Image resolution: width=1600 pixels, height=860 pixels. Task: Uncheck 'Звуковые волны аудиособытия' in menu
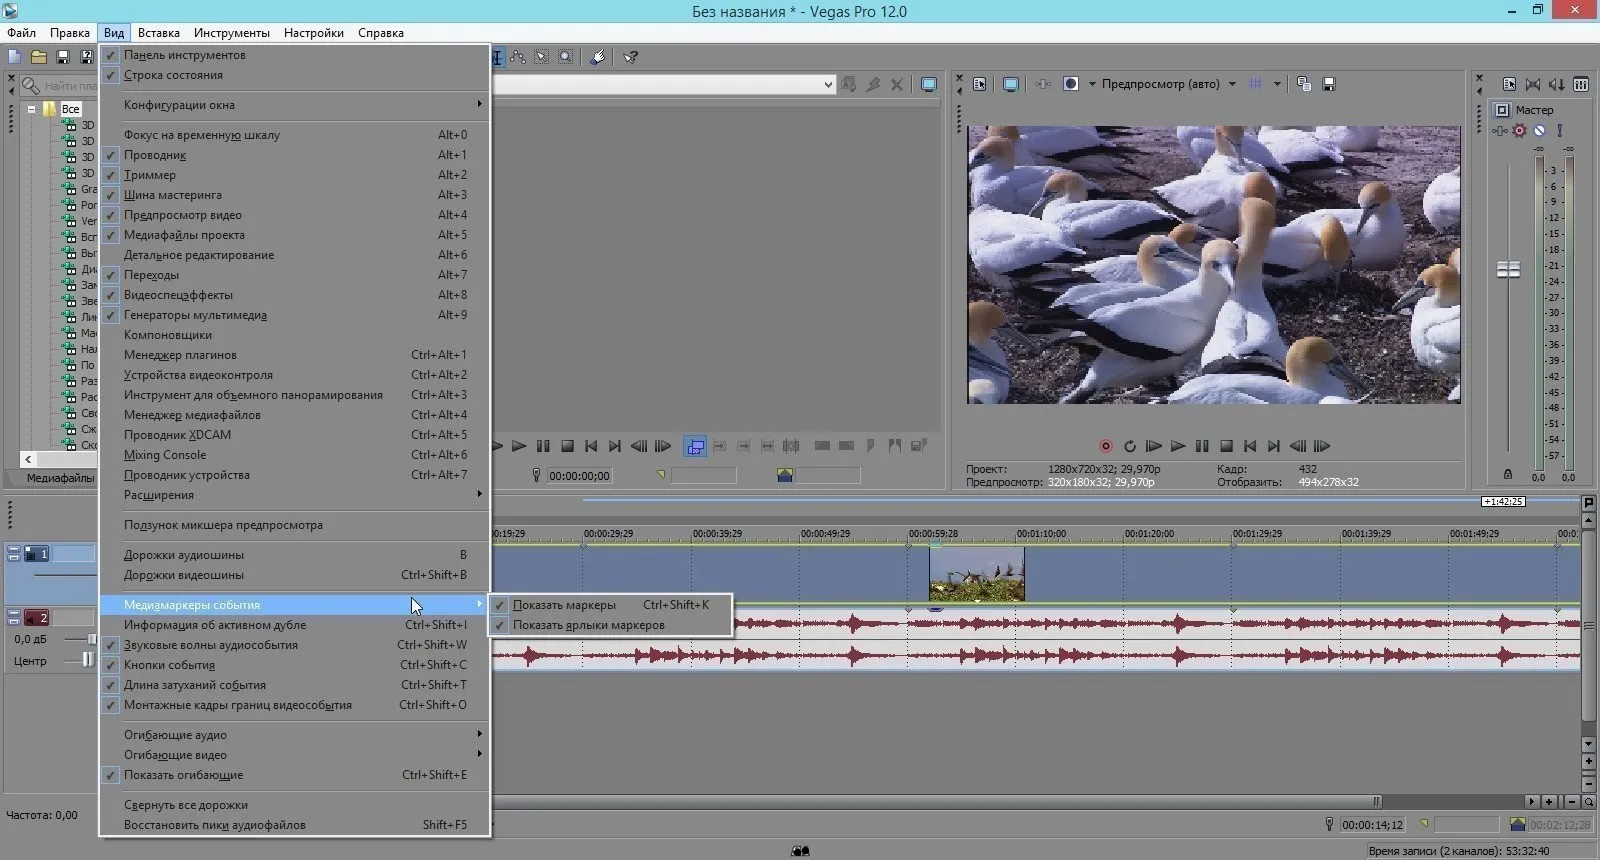tap(210, 645)
